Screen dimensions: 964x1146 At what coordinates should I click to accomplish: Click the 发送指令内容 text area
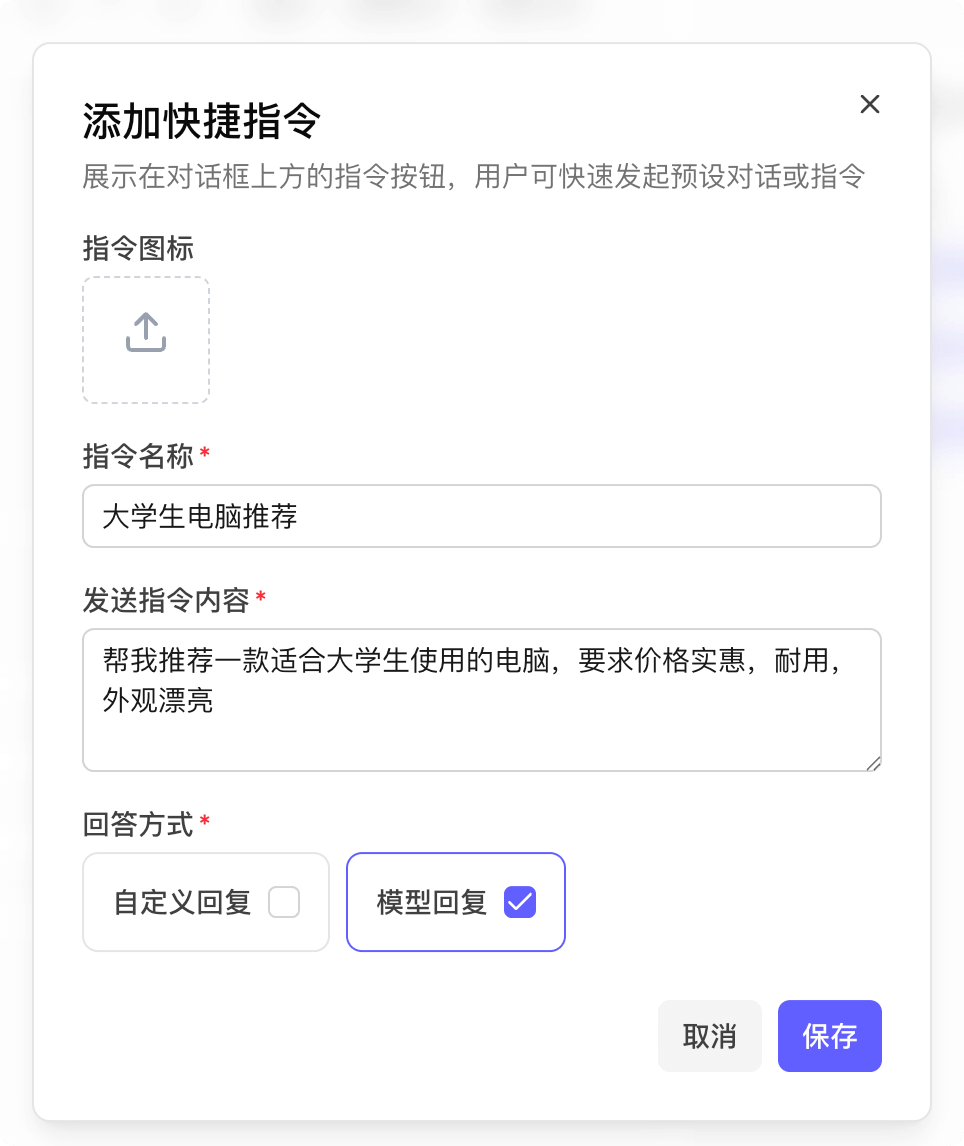pos(482,700)
